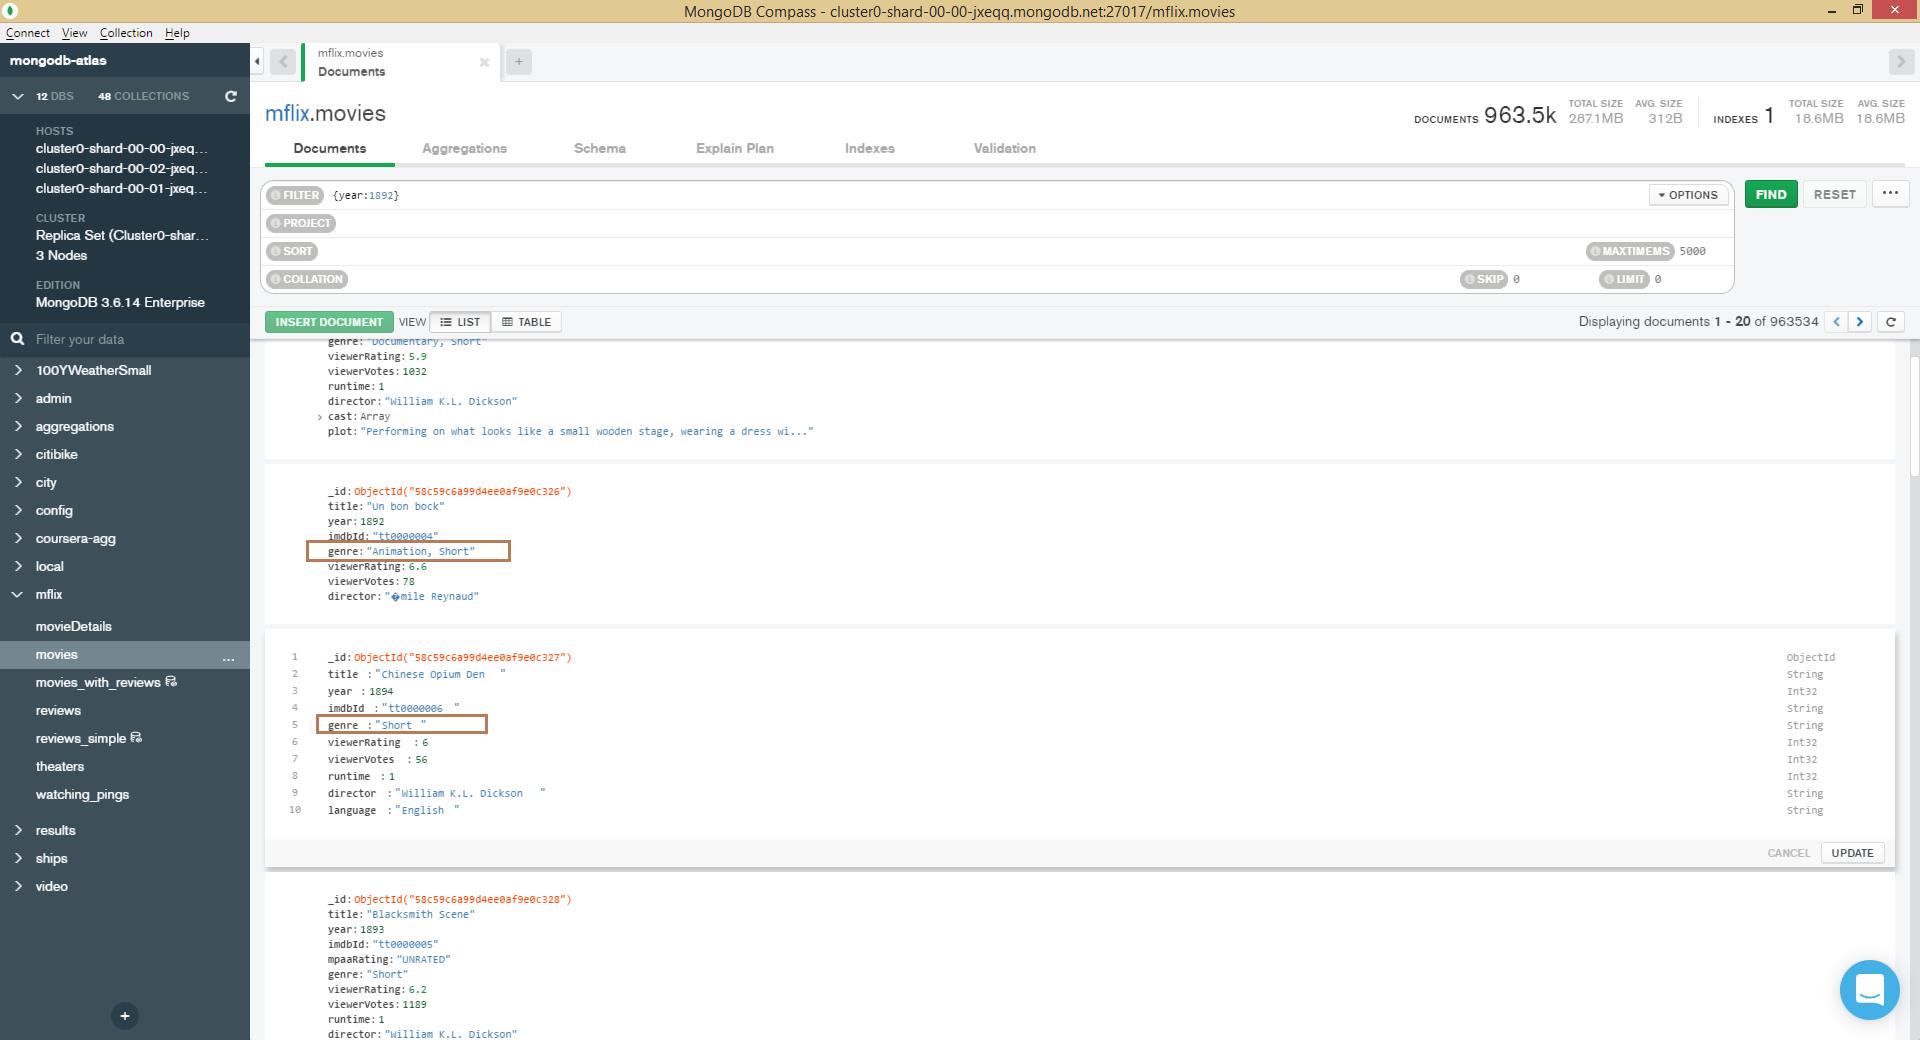The height and width of the screenshot is (1040, 1920).
Task: Refresh the documents list
Action: click(x=1890, y=322)
